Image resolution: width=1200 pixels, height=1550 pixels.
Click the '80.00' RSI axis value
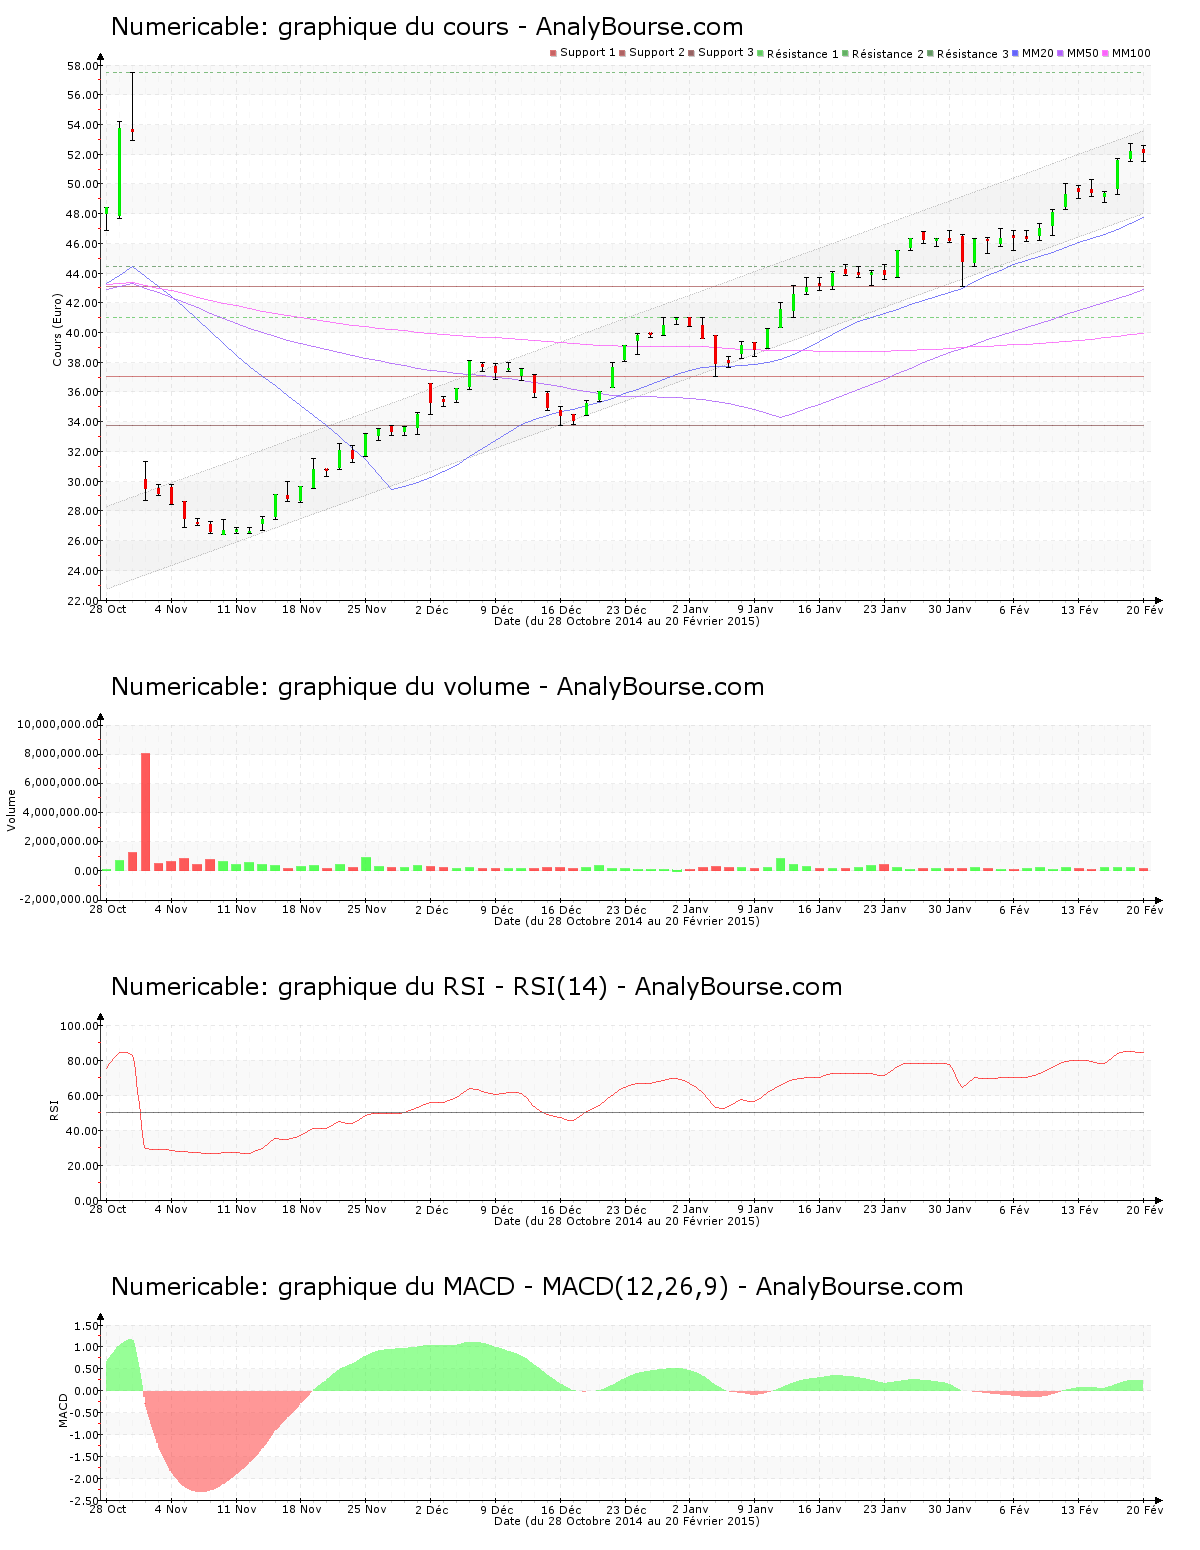(x=83, y=1061)
